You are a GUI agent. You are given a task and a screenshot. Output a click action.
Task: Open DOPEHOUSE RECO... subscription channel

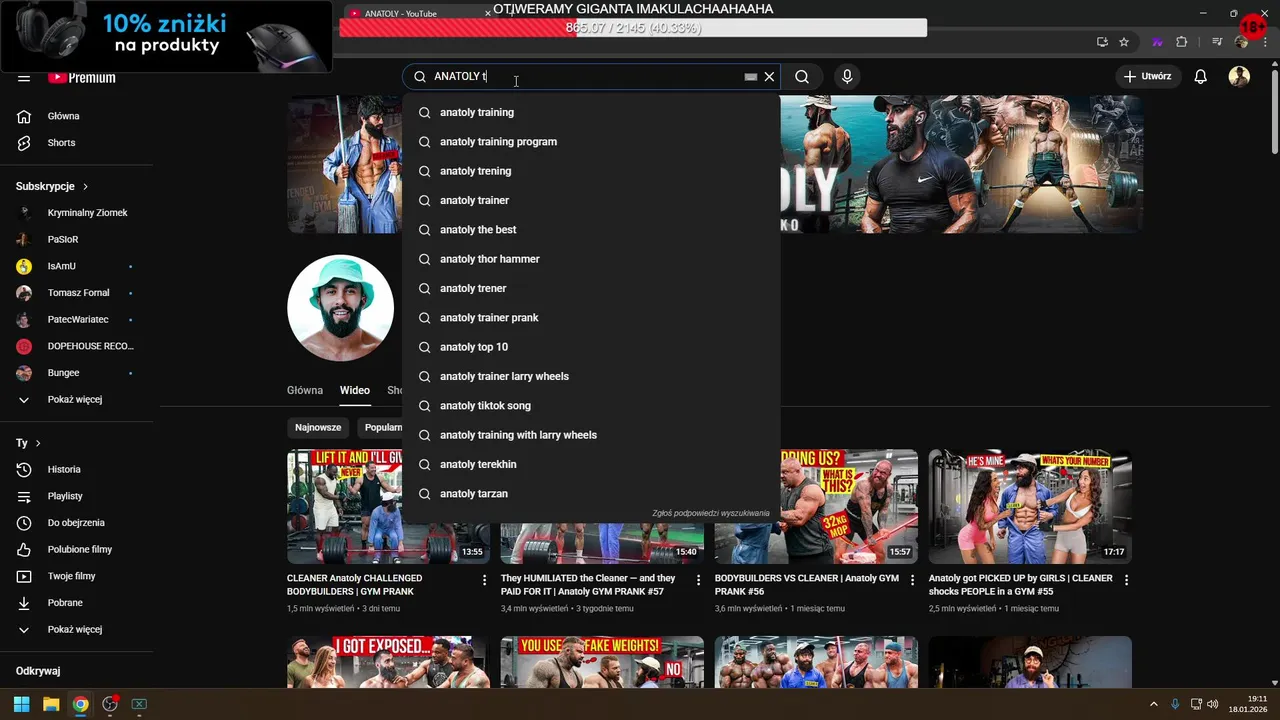(x=78, y=346)
